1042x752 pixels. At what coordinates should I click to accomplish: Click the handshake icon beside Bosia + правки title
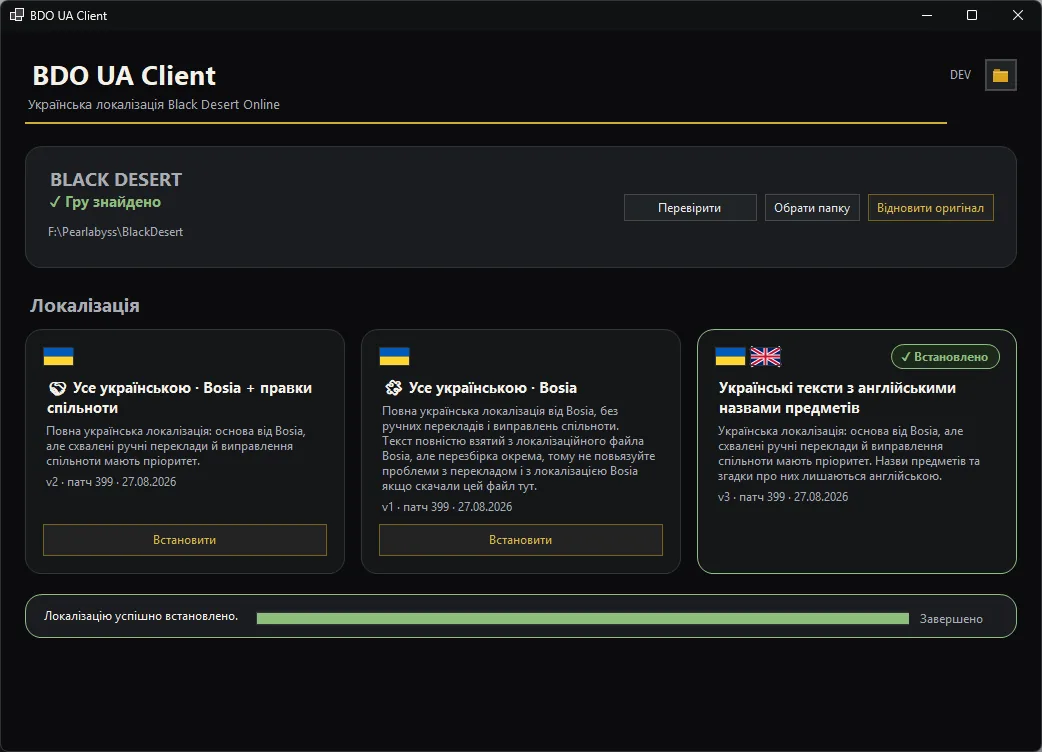[58, 388]
